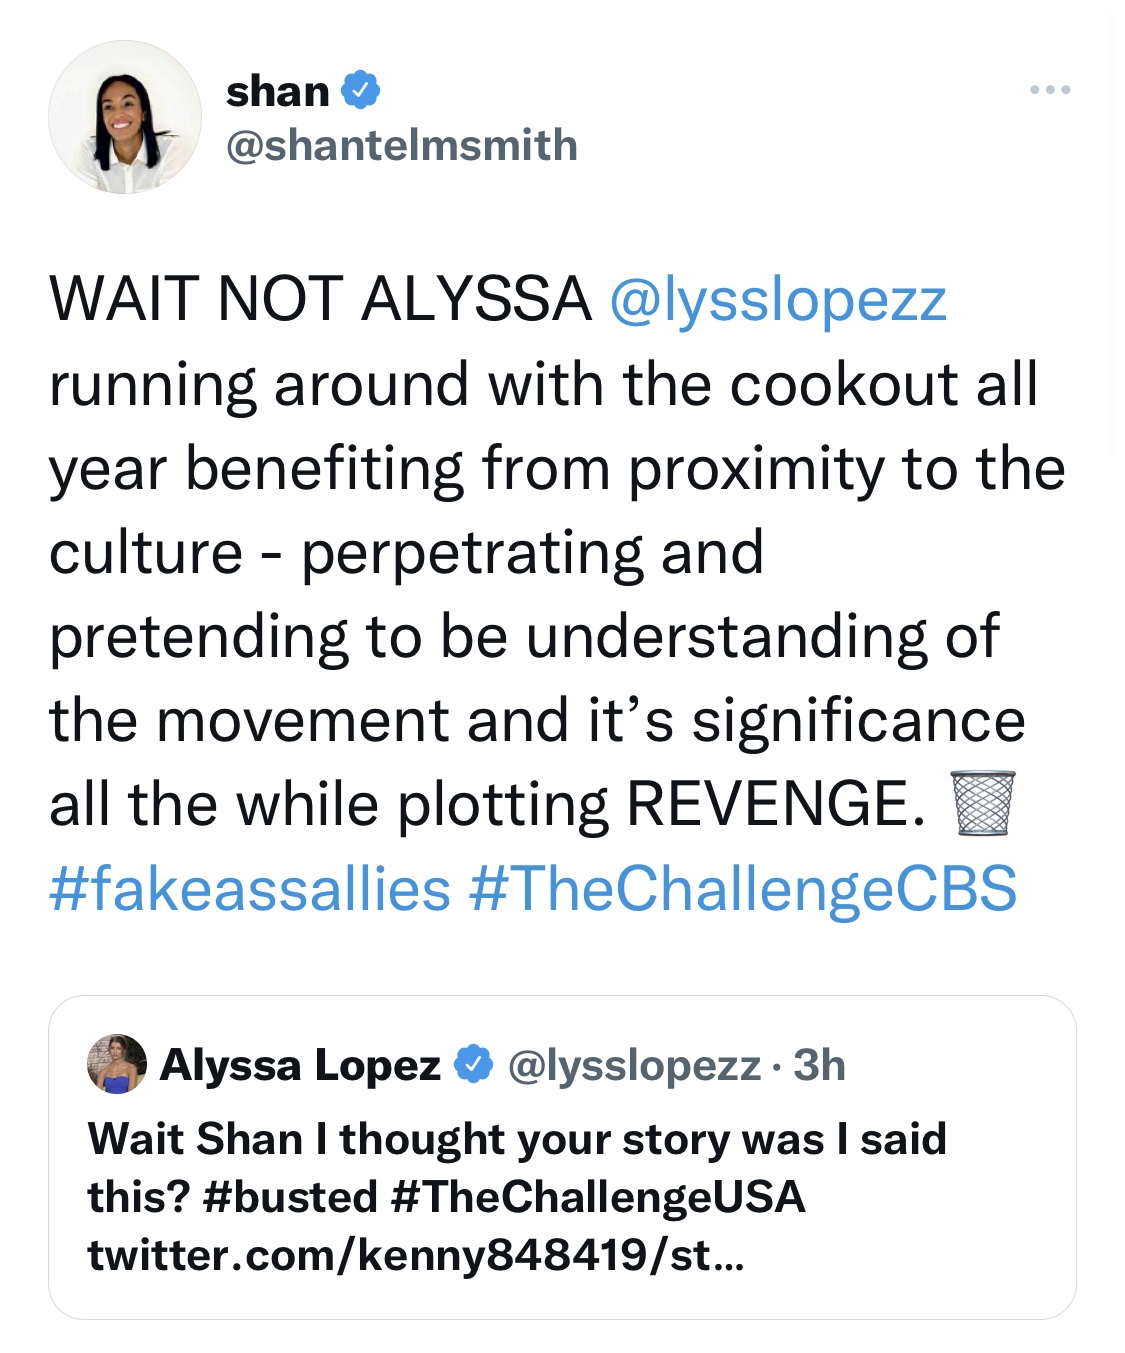Open the #fakeassallies hashtag
This screenshot has height=1353, width=1125.
coord(250,888)
